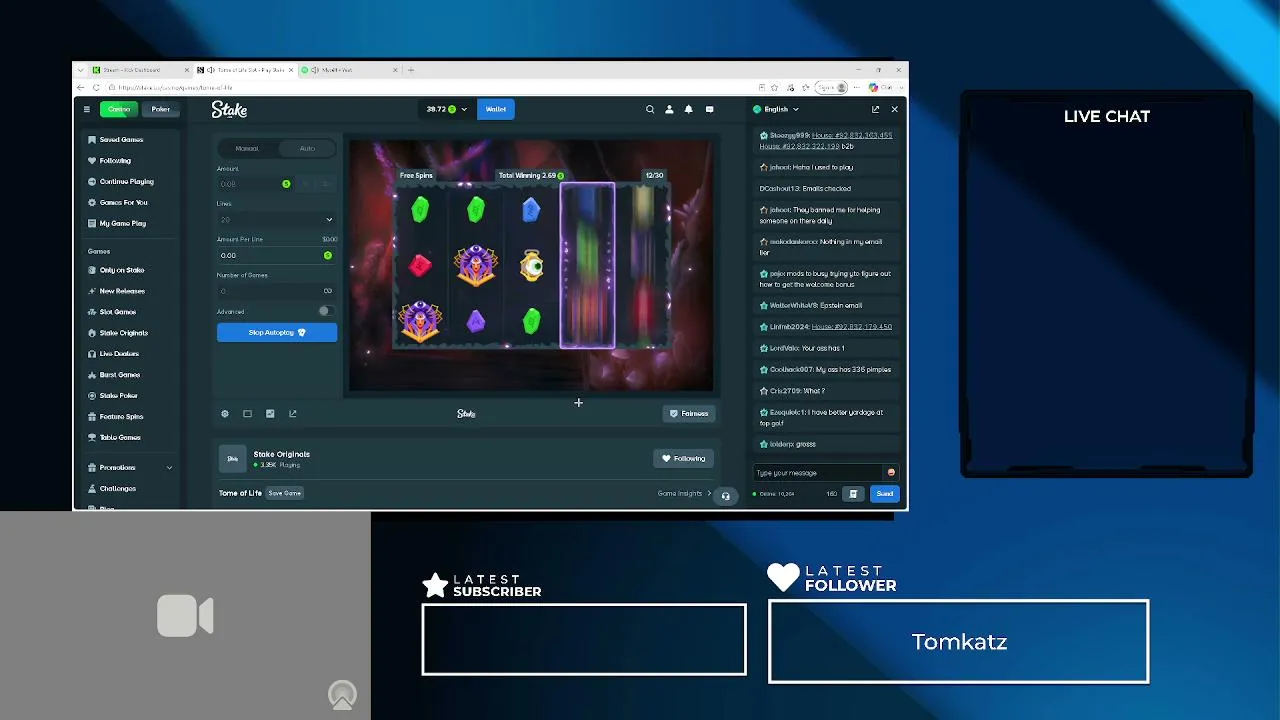Toggle the Advanced switch
This screenshot has width=1280, height=720.
tap(325, 312)
